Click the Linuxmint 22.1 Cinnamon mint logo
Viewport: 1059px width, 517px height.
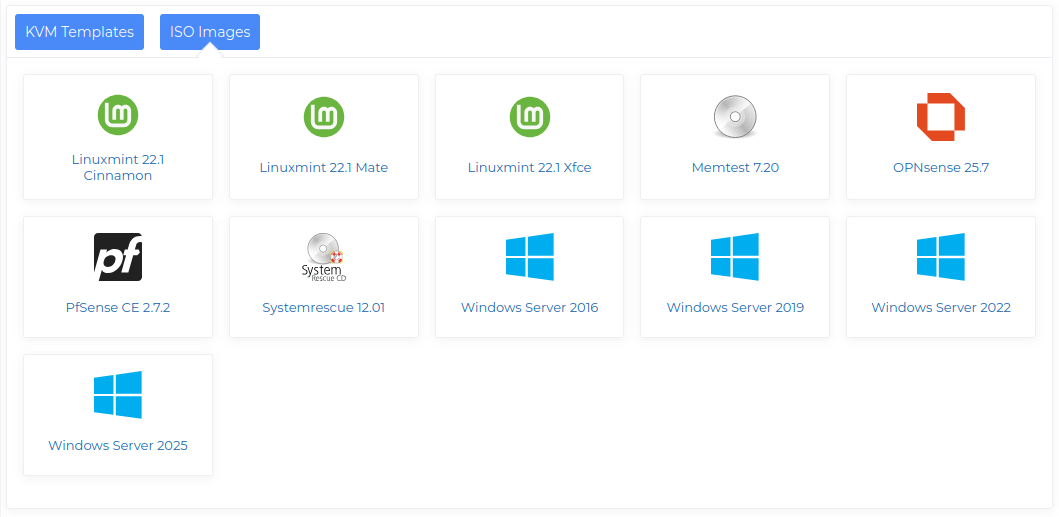click(x=118, y=116)
